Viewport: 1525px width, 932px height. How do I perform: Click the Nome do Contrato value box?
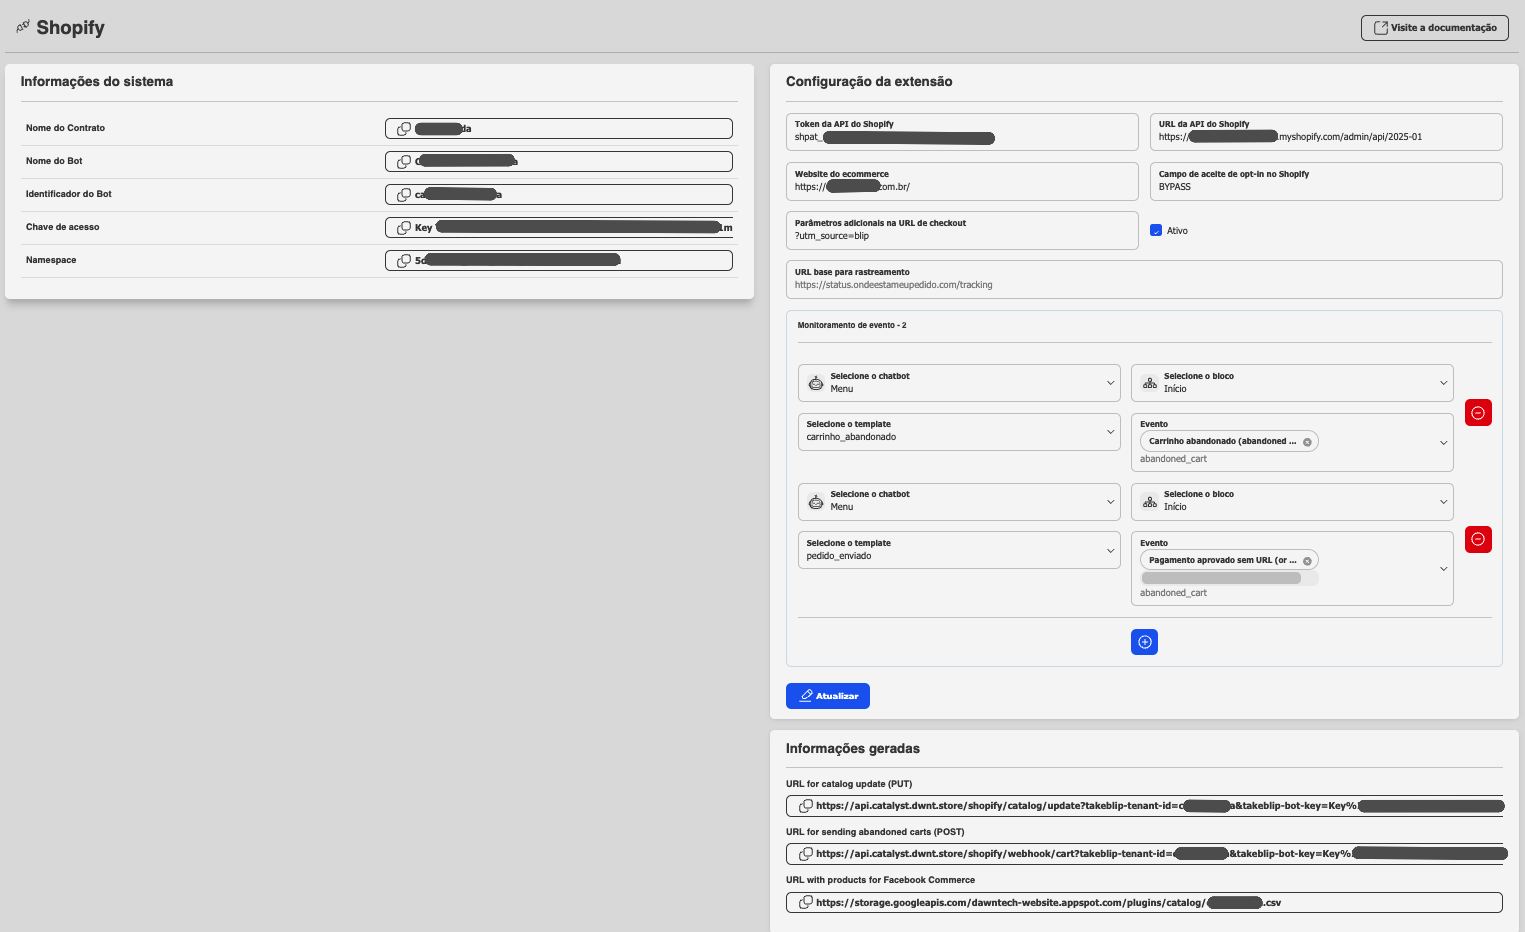[559, 129]
